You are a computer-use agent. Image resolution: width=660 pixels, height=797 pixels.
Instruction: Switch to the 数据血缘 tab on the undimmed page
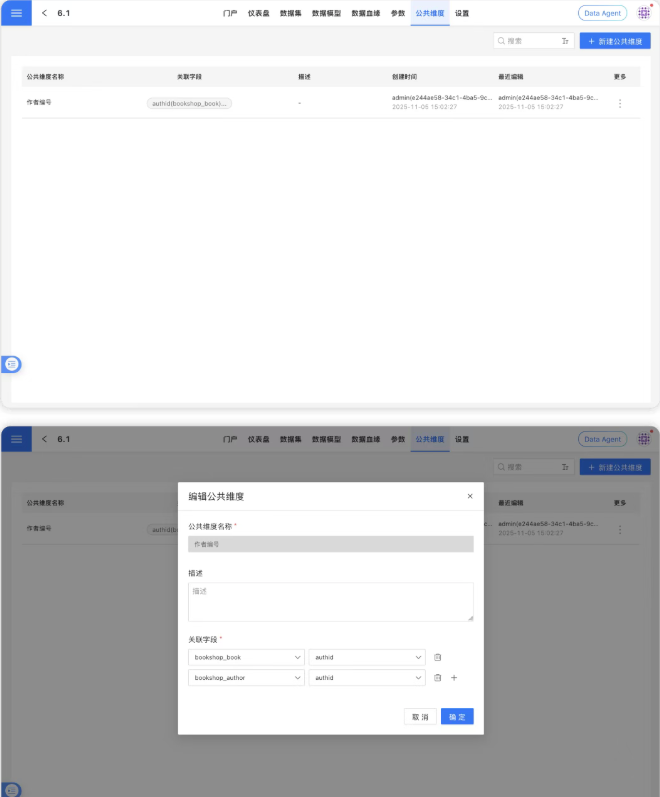tap(366, 13)
